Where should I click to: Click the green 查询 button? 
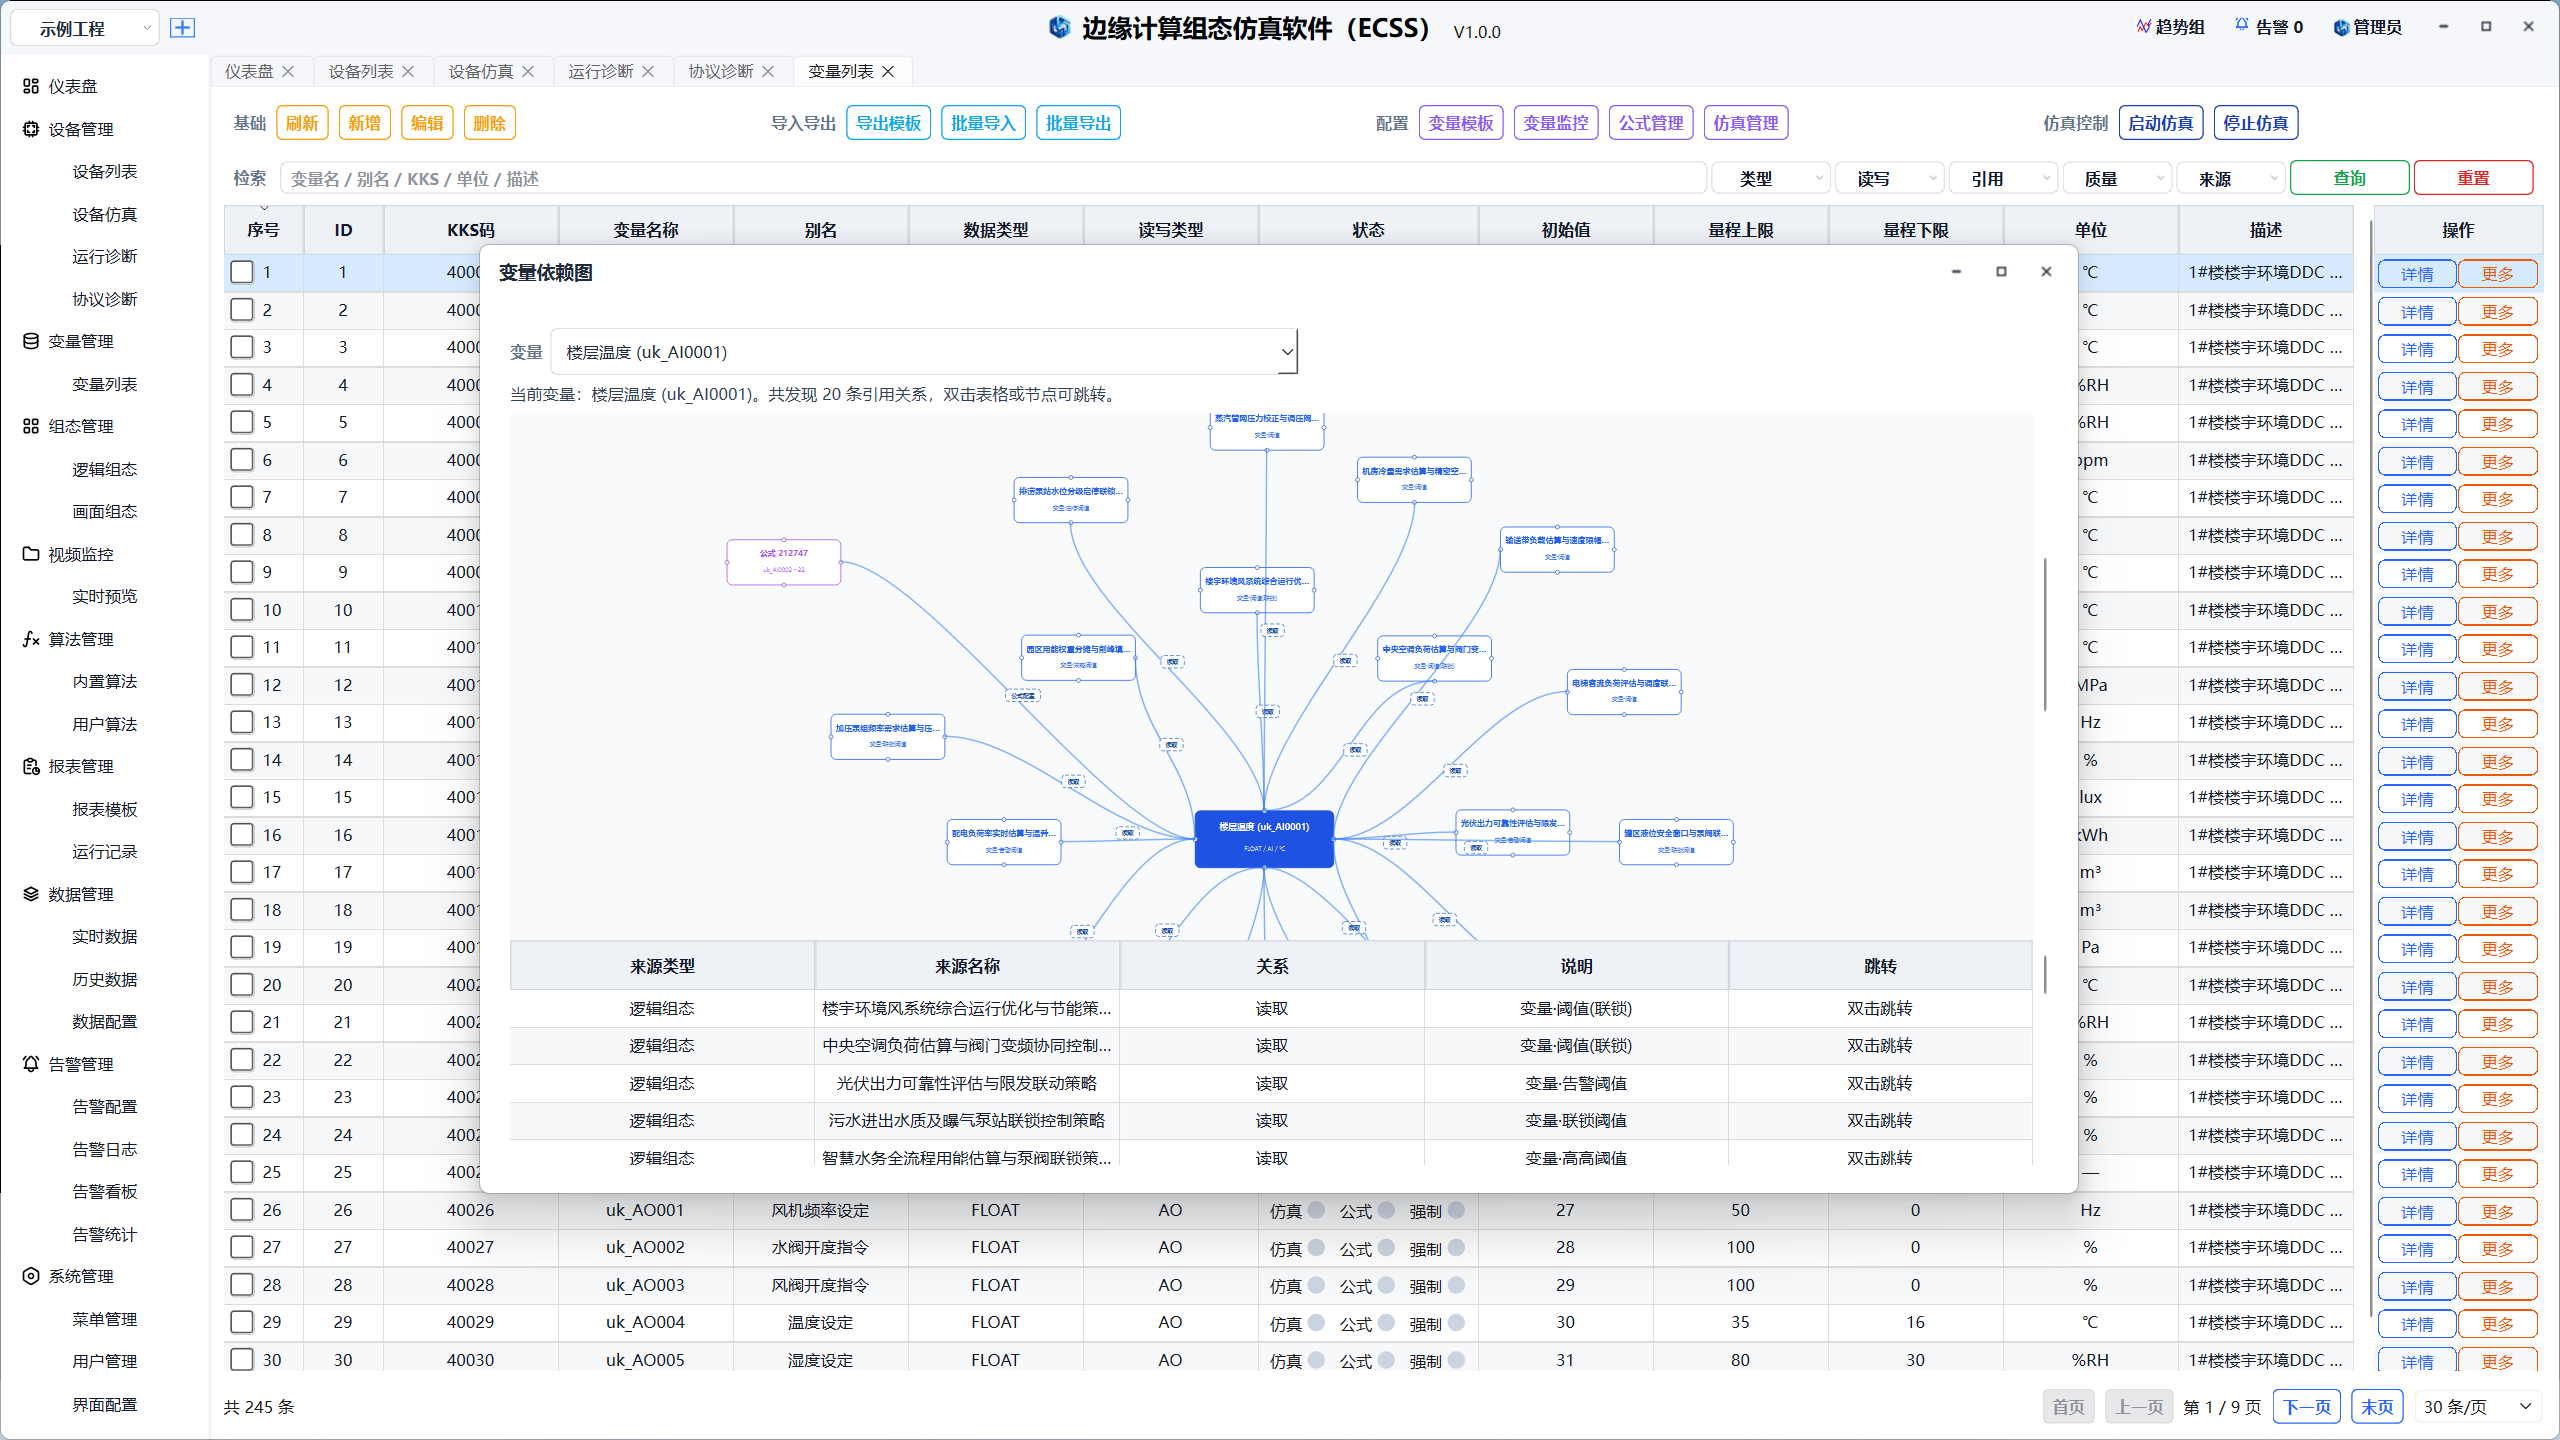pos(2349,178)
